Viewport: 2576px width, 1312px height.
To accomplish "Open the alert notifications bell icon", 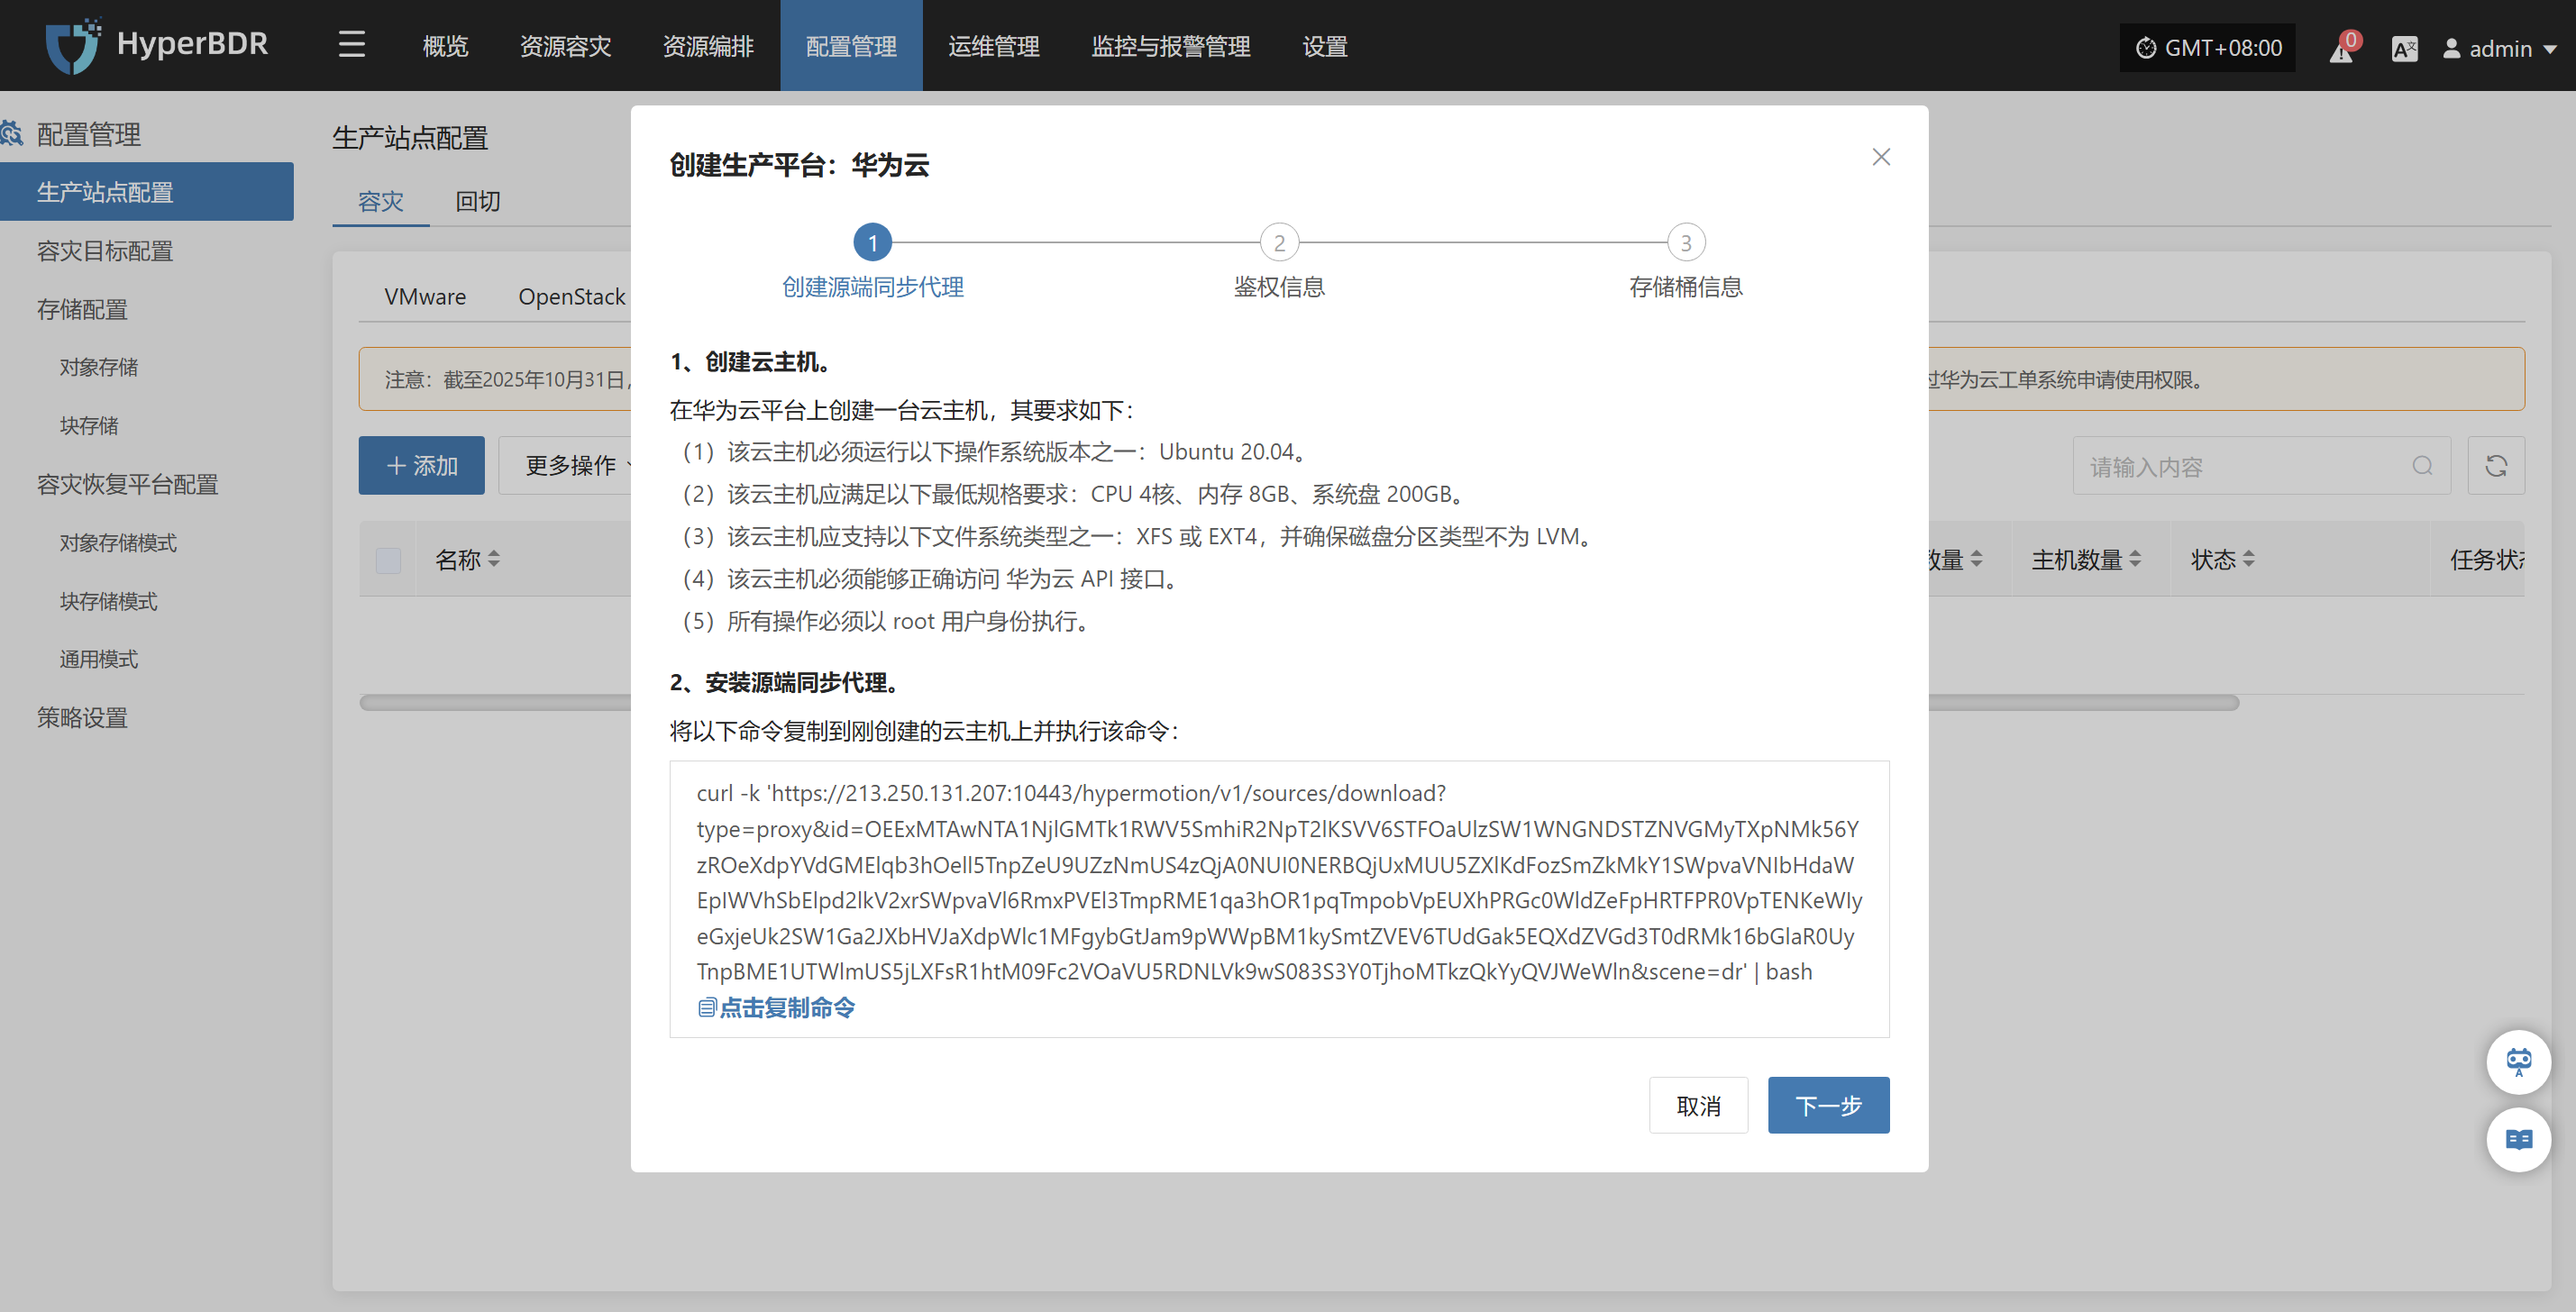I will tap(2341, 48).
